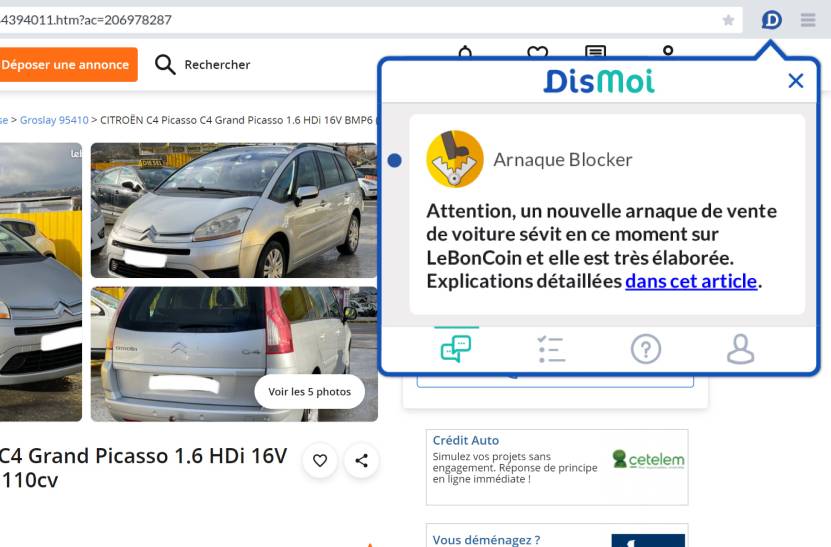The width and height of the screenshot is (831, 547).
Task: Close the DisMoi popup
Action: coord(795,81)
